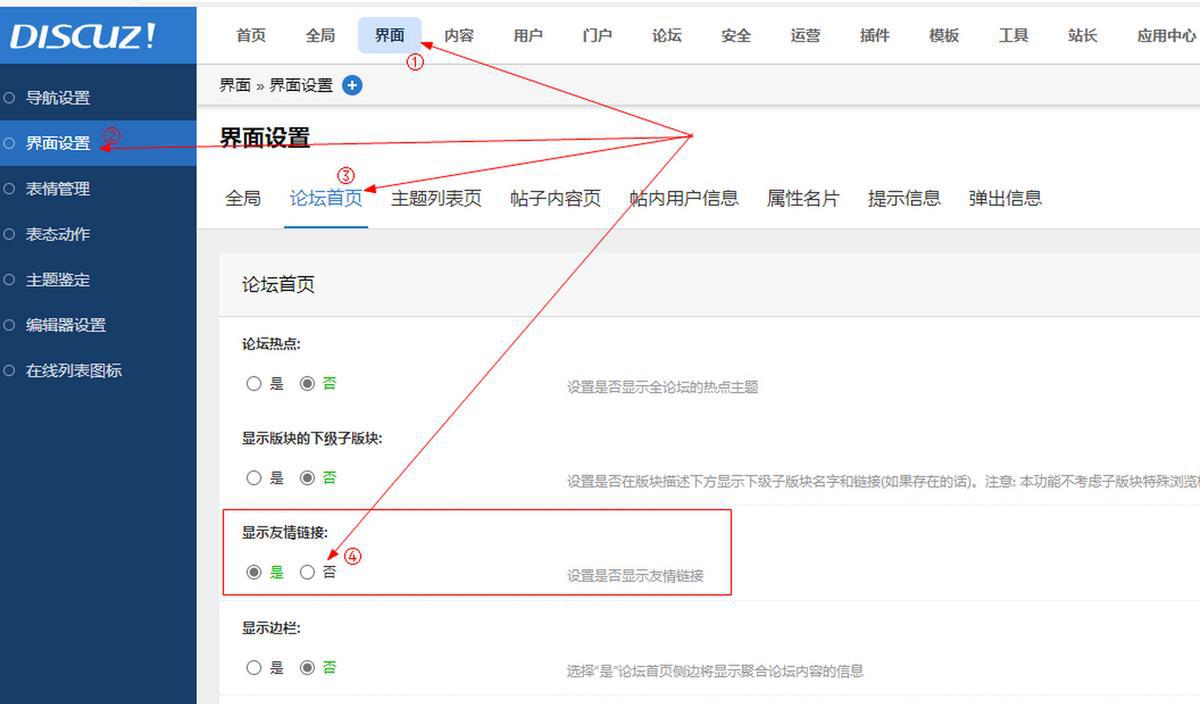This screenshot has width=1200, height=704.
Task: Select 否 for 显示友情链接
Action: (307, 572)
